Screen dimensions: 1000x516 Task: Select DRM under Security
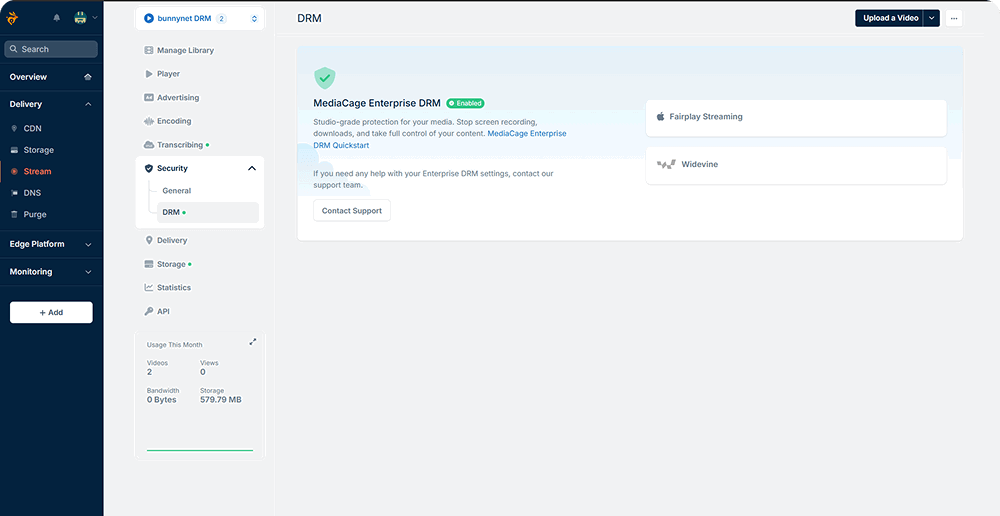click(x=208, y=212)
